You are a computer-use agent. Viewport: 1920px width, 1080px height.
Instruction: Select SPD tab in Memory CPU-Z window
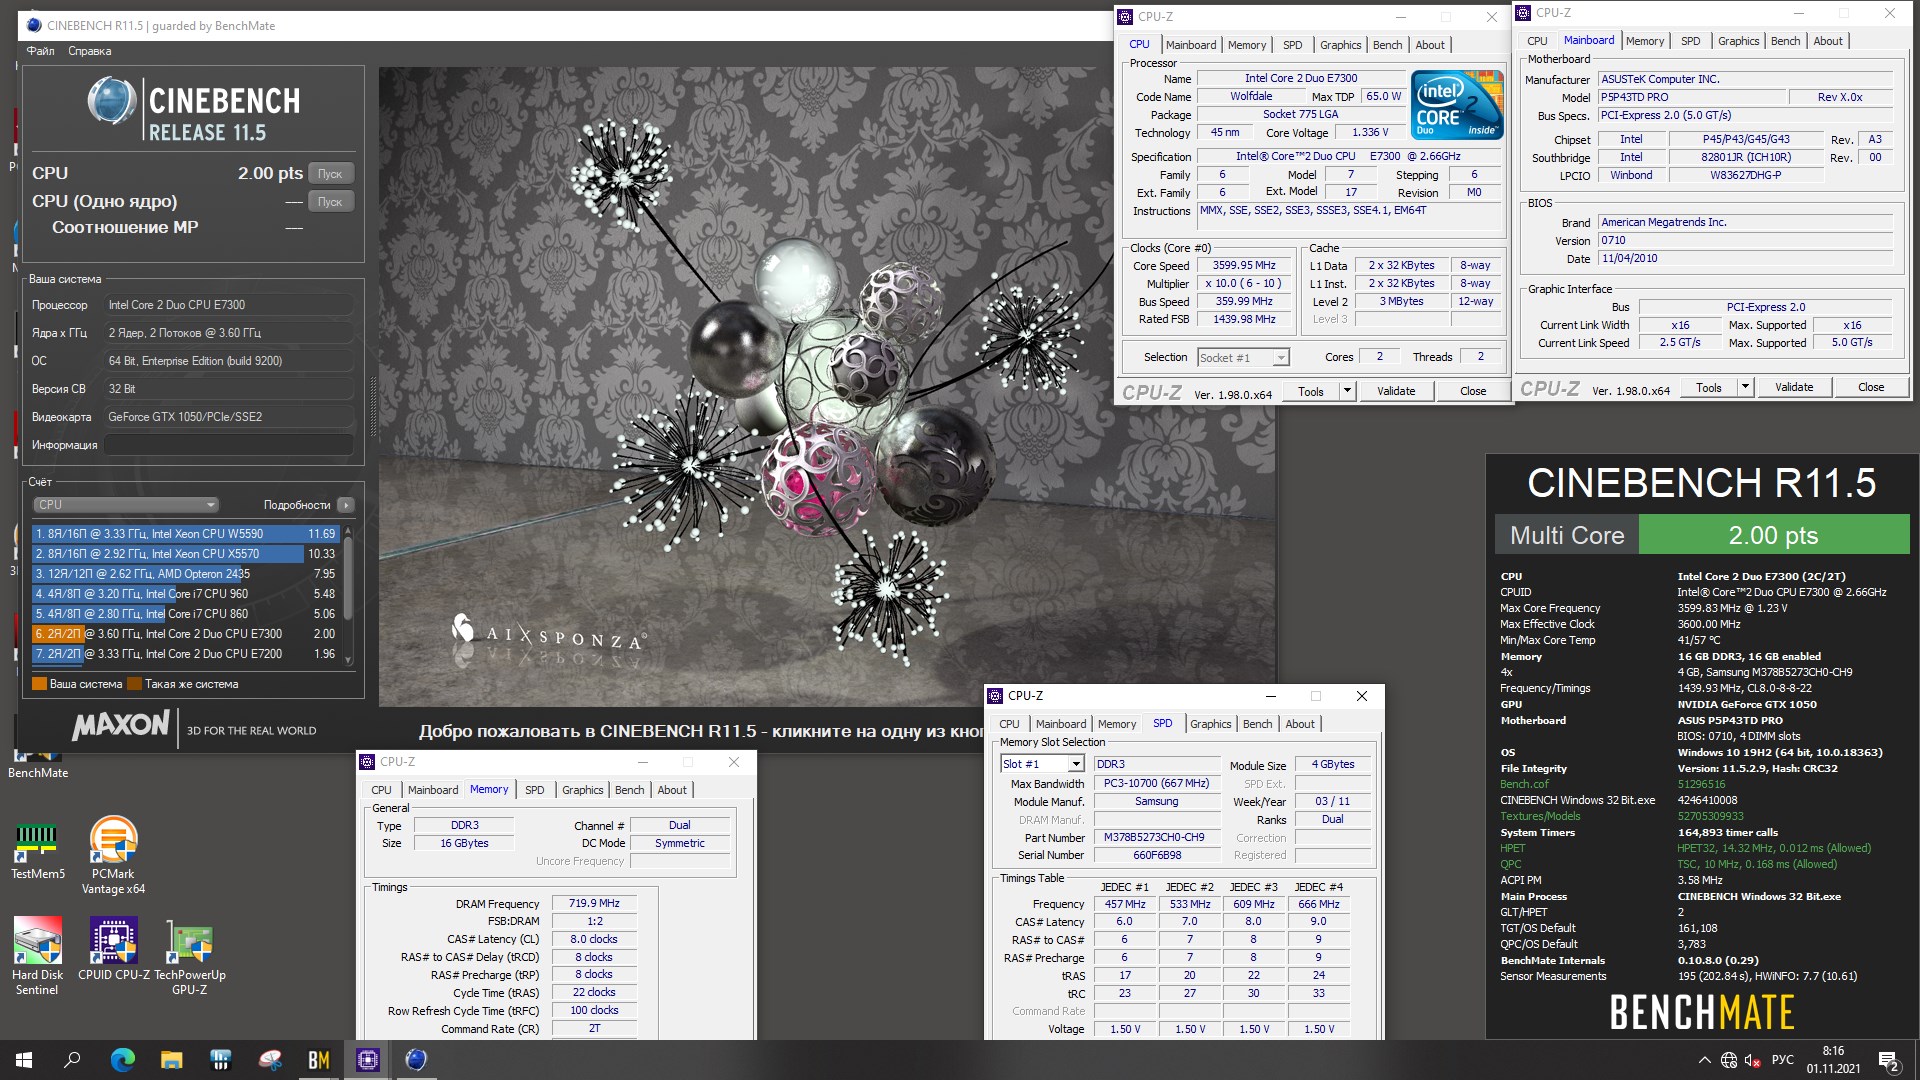click(x=535, y=790)
